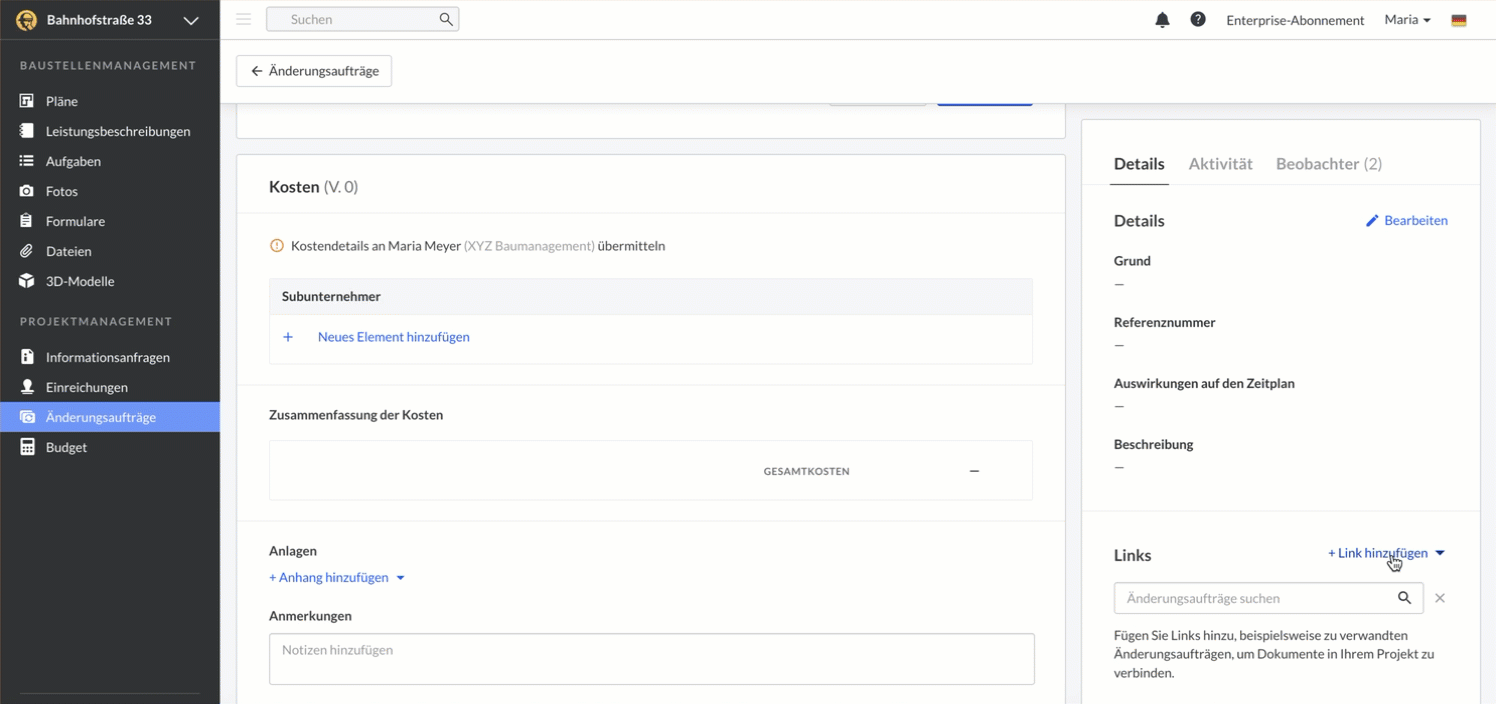Click the plus icon beside Neues Element

pos(288,337)
